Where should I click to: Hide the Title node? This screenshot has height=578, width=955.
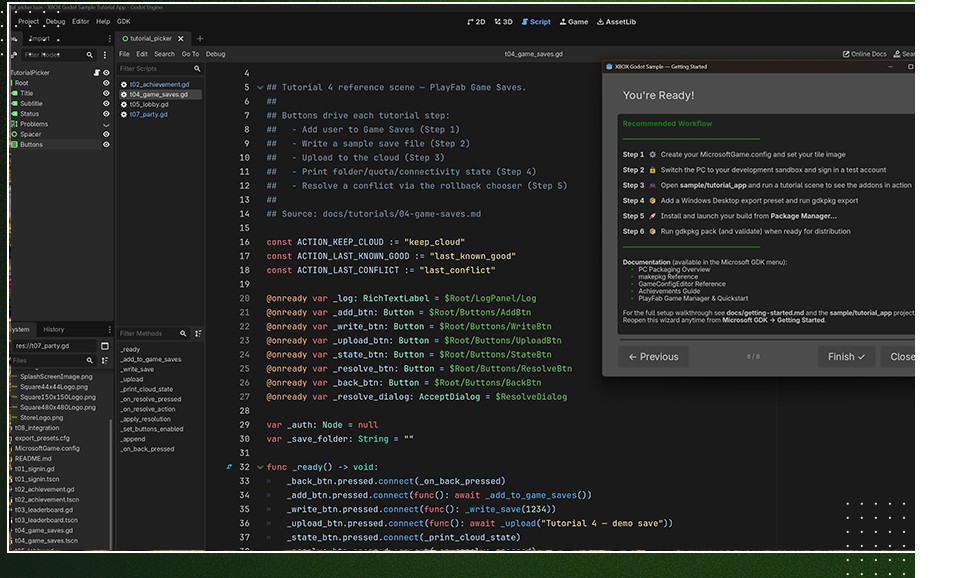pos(106,93)
